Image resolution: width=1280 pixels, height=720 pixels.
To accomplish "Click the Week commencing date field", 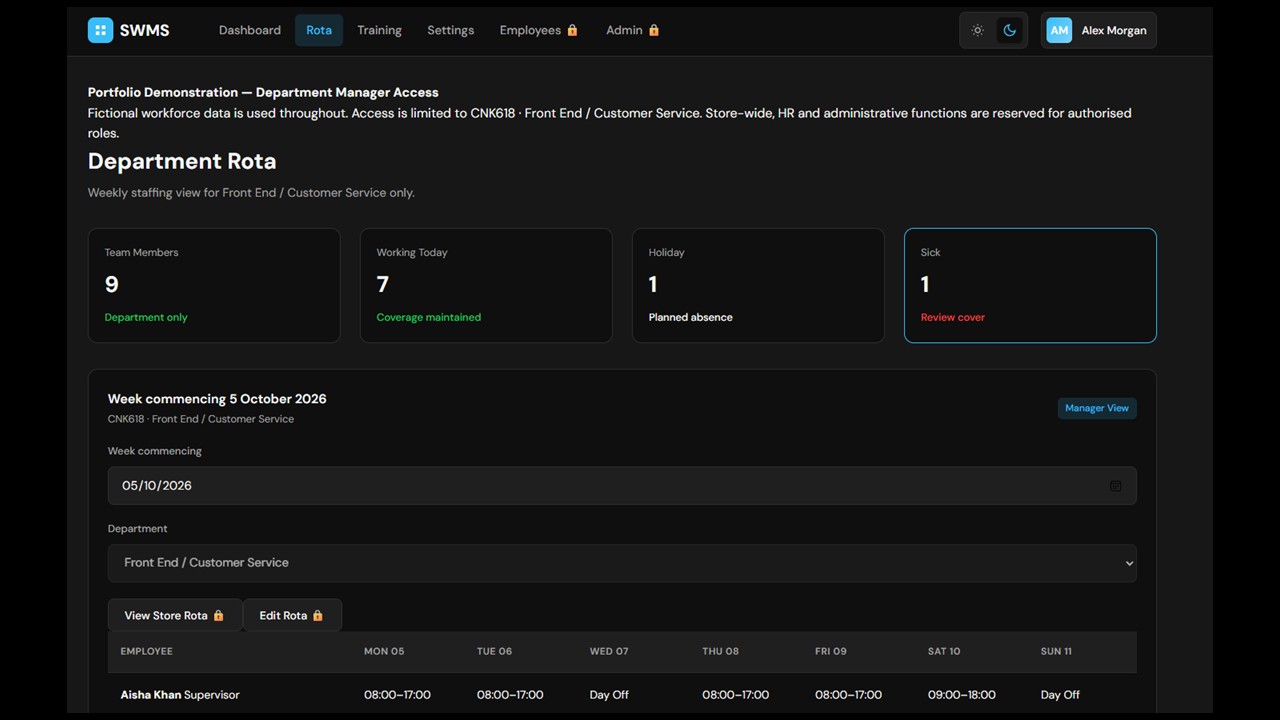I will [x=622, y=486].
